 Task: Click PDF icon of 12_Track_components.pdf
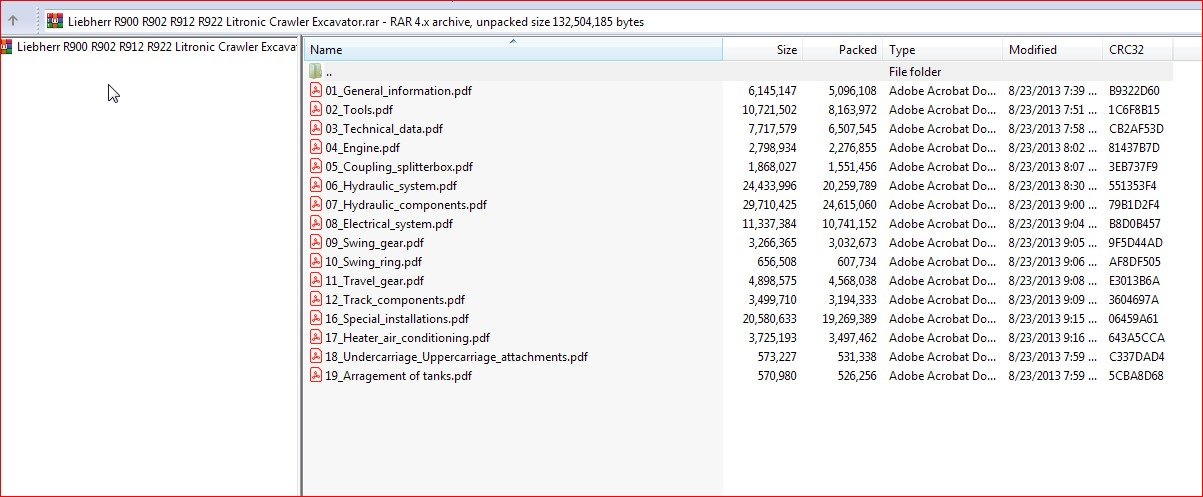click(316, 300)
